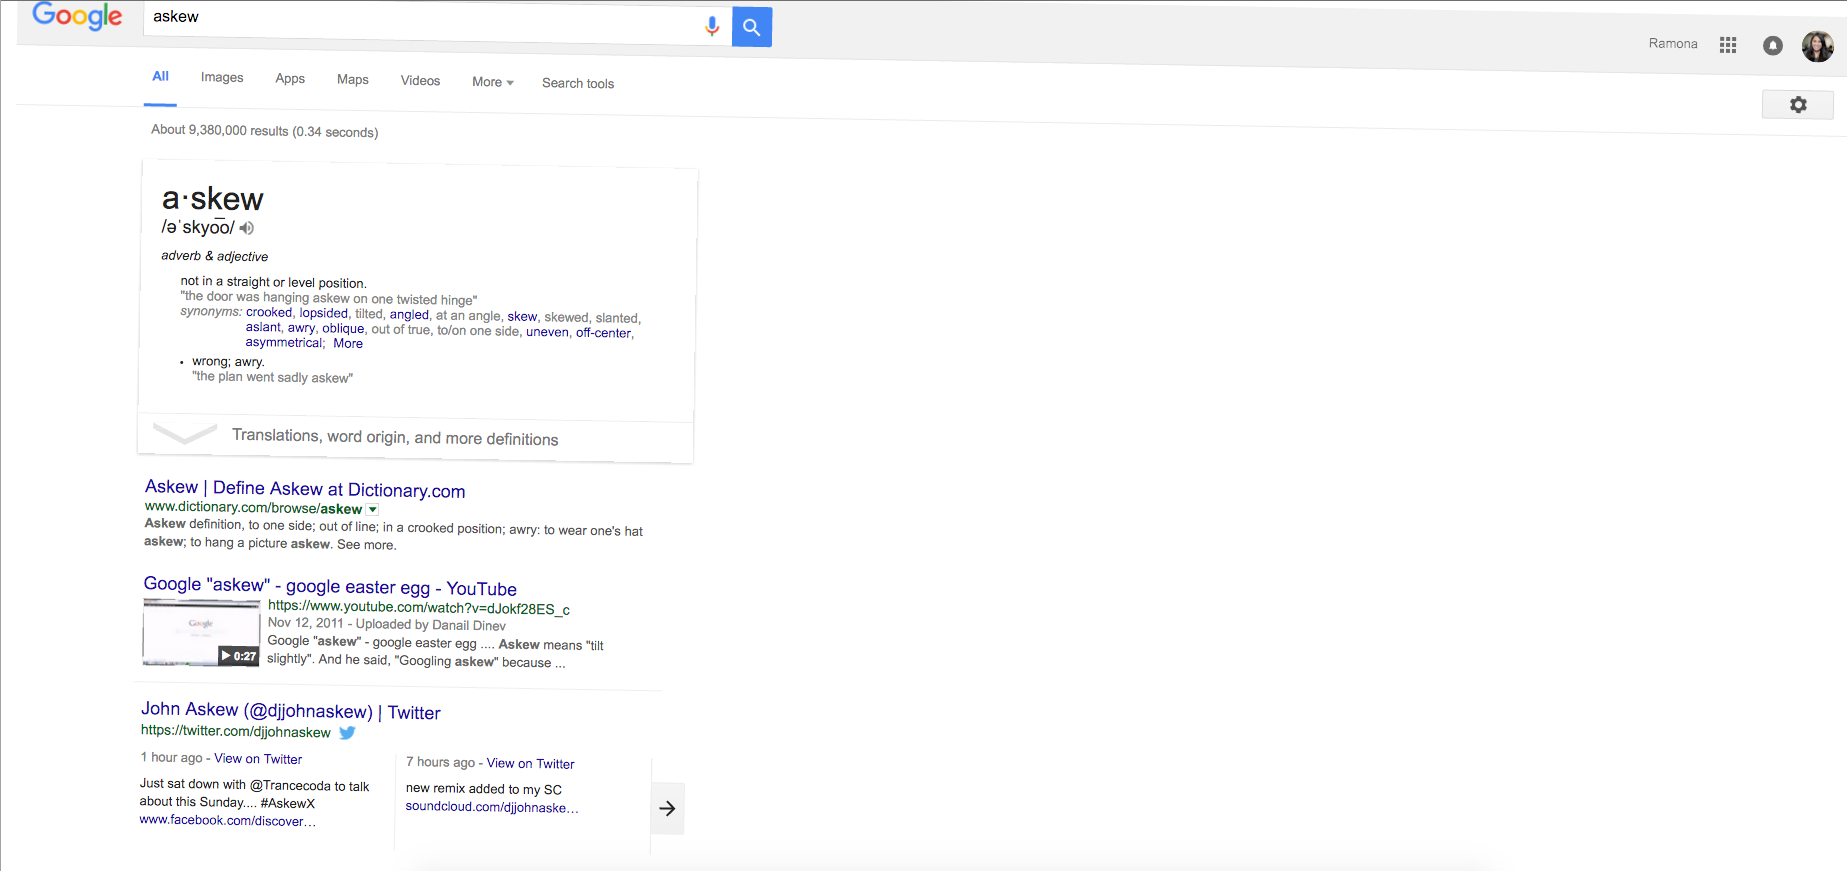Click the microphone voice search icon
Image resolution: width=1847 pixels, height=871 pixels.
(x=712, y=26)
